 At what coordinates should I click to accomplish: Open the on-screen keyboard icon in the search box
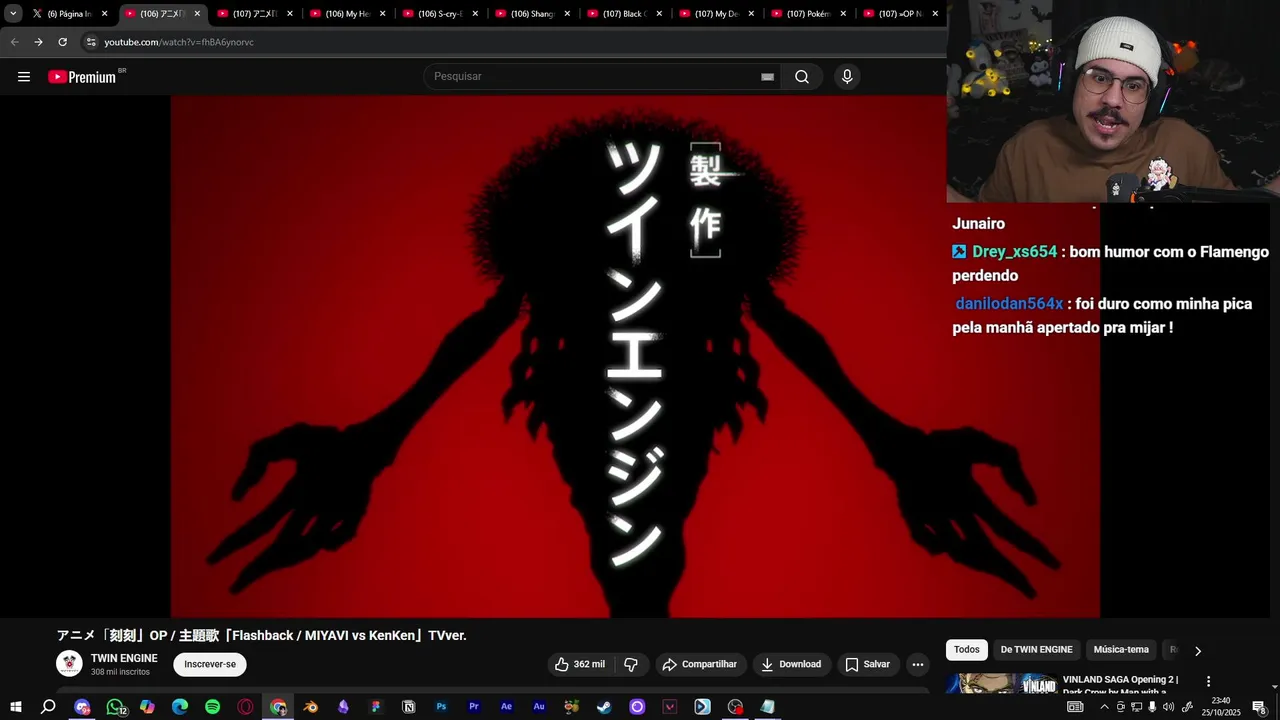click(767, 77)
